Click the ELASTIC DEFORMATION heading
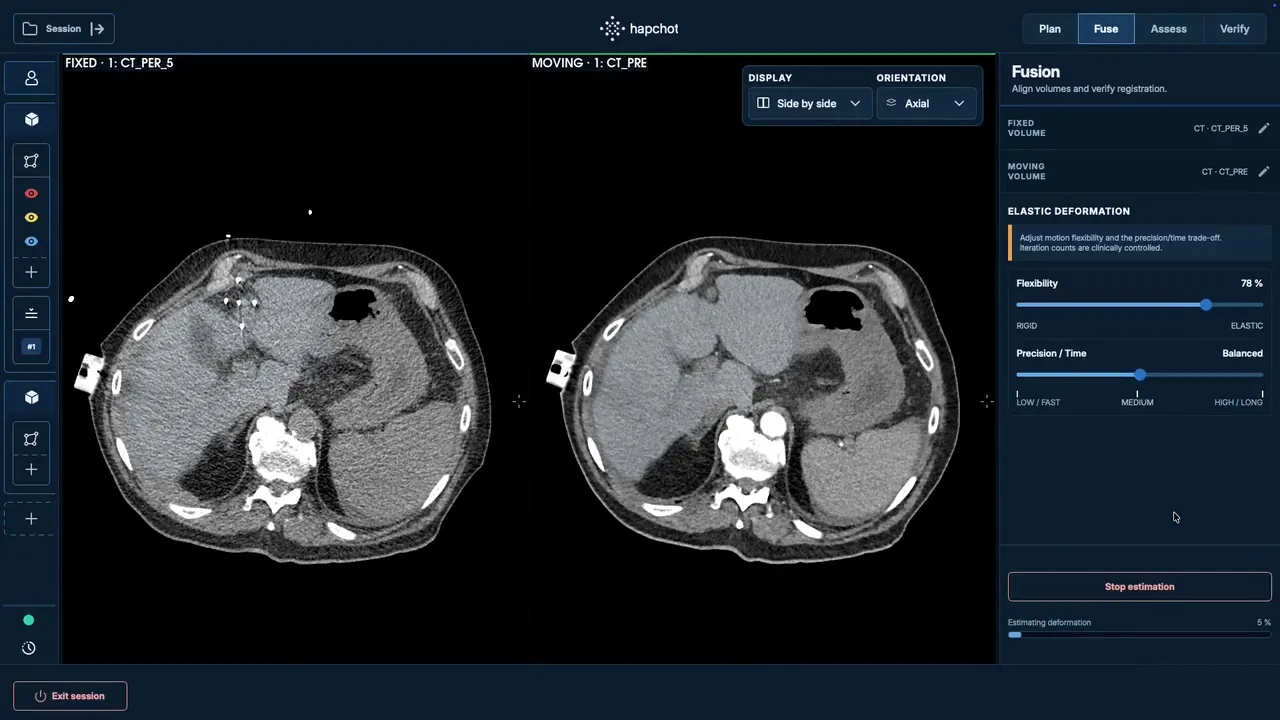Viewport: 1280px width, 720px height. (x=1069, y=211)
